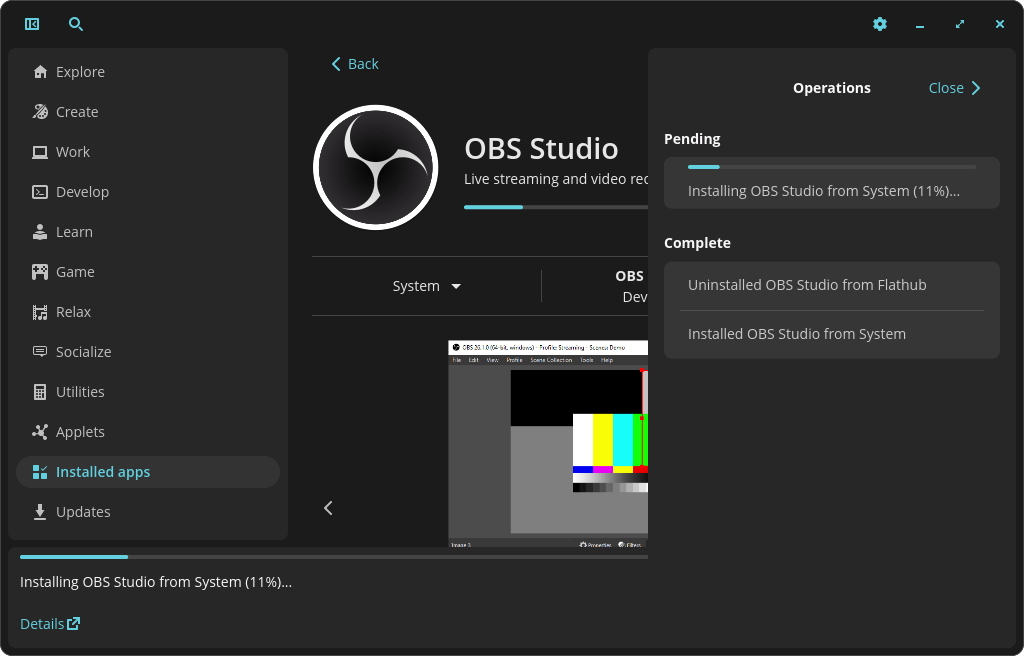This screenshot has width=1024, height=656.
Task: Open the search magnifier icon
Action: [x=76, y=24]
